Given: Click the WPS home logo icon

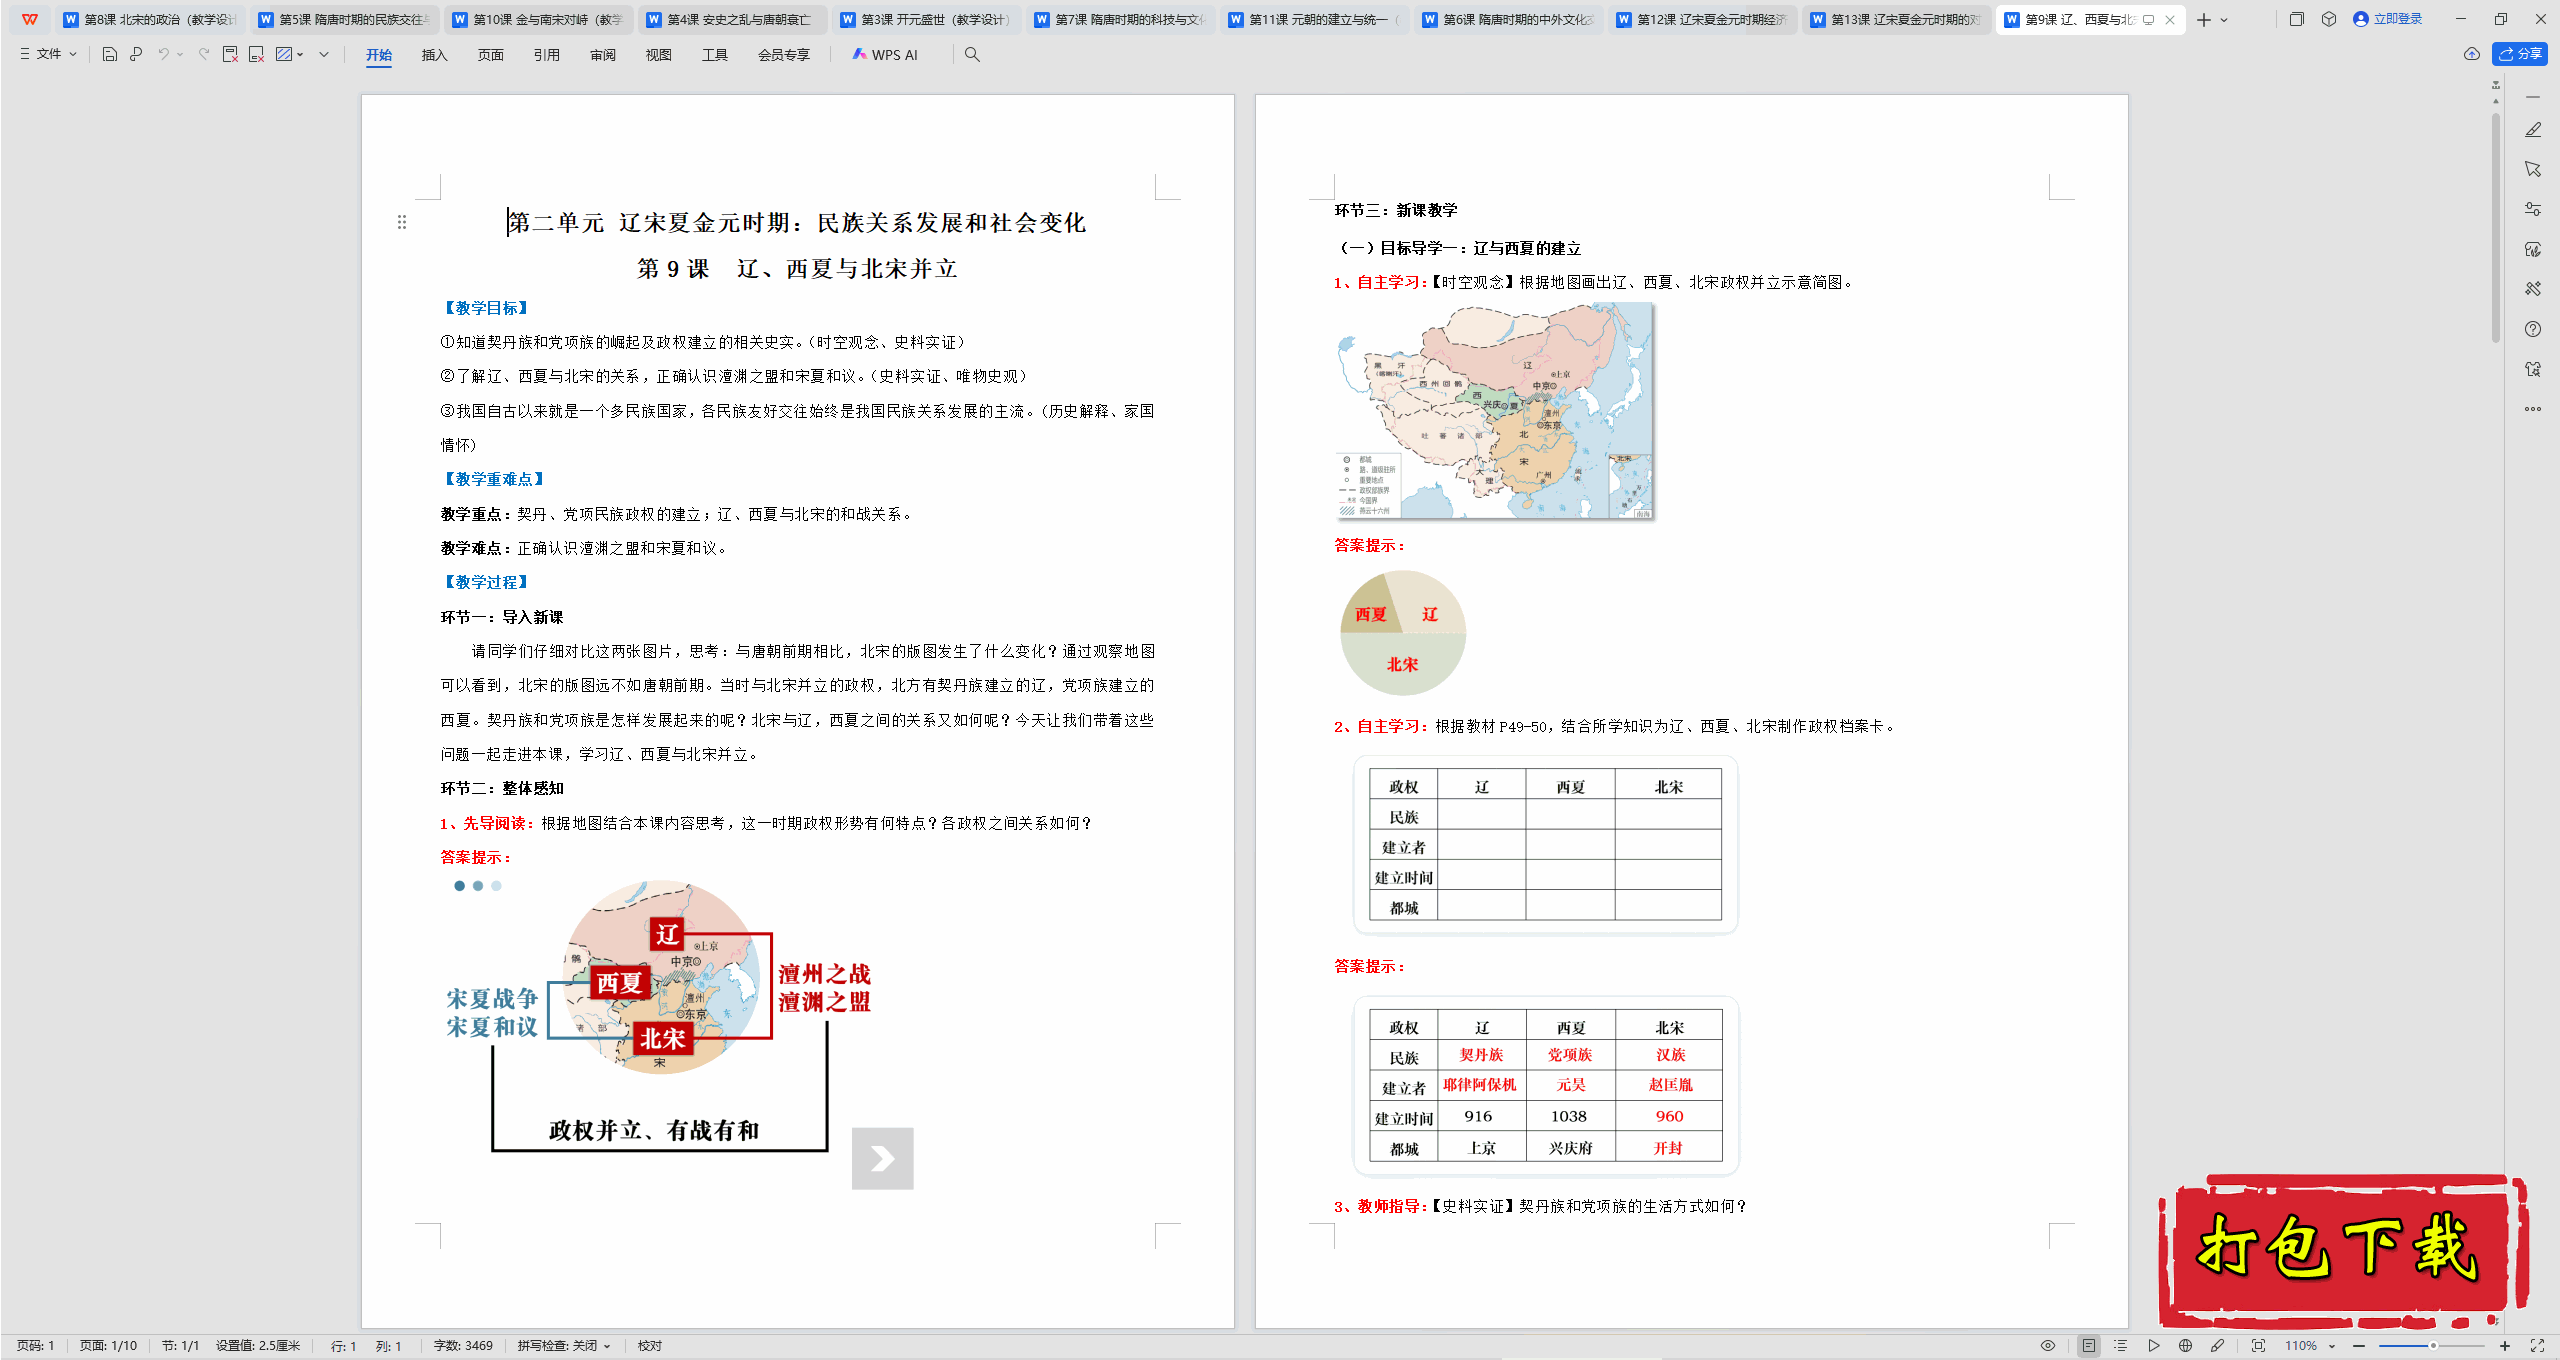Looking at the screenshot, I should (x=30, y=19).
